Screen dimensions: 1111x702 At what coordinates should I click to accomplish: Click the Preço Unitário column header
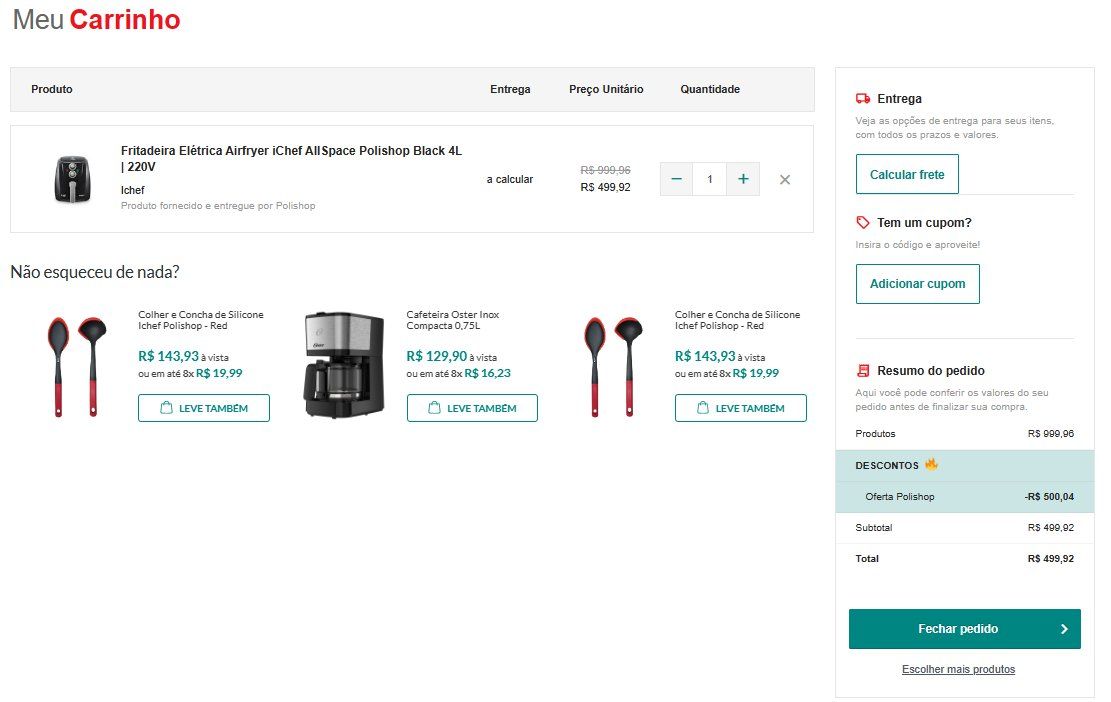(x=606, y=89)
